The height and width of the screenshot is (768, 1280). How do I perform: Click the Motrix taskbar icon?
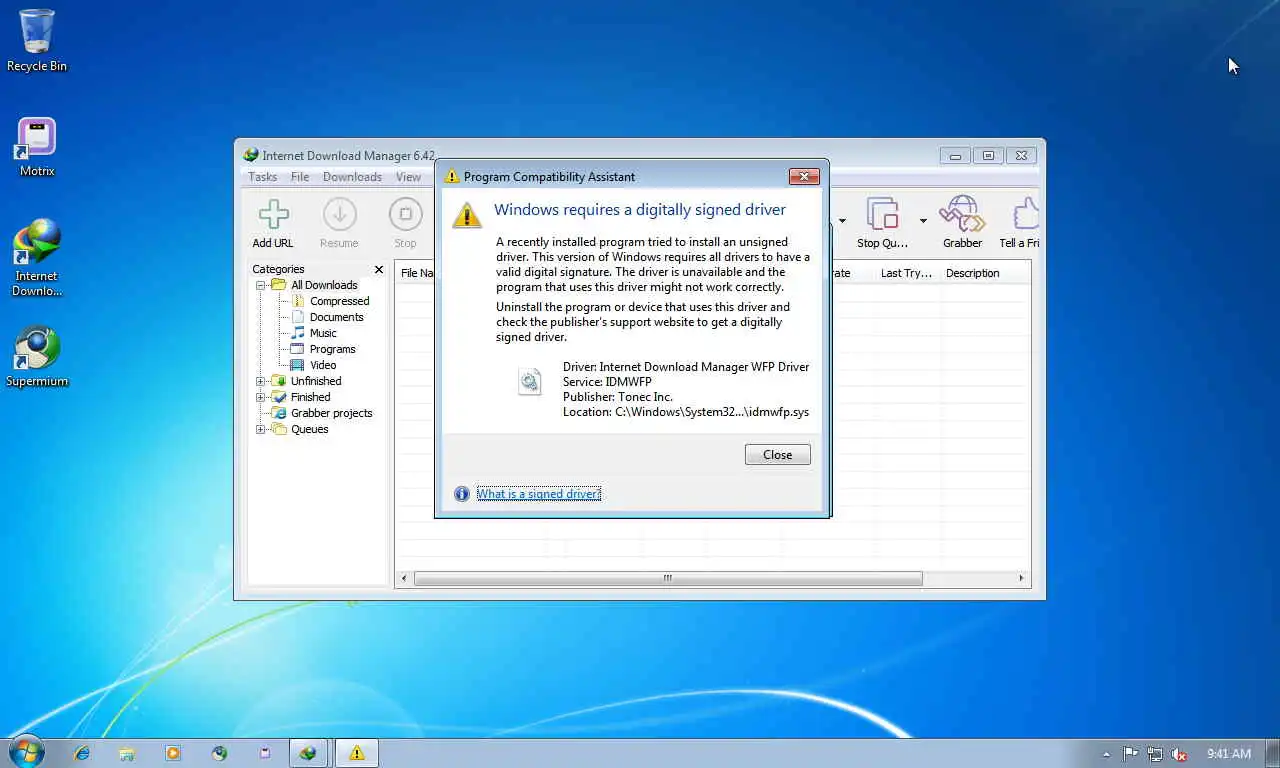coord(265,753)
